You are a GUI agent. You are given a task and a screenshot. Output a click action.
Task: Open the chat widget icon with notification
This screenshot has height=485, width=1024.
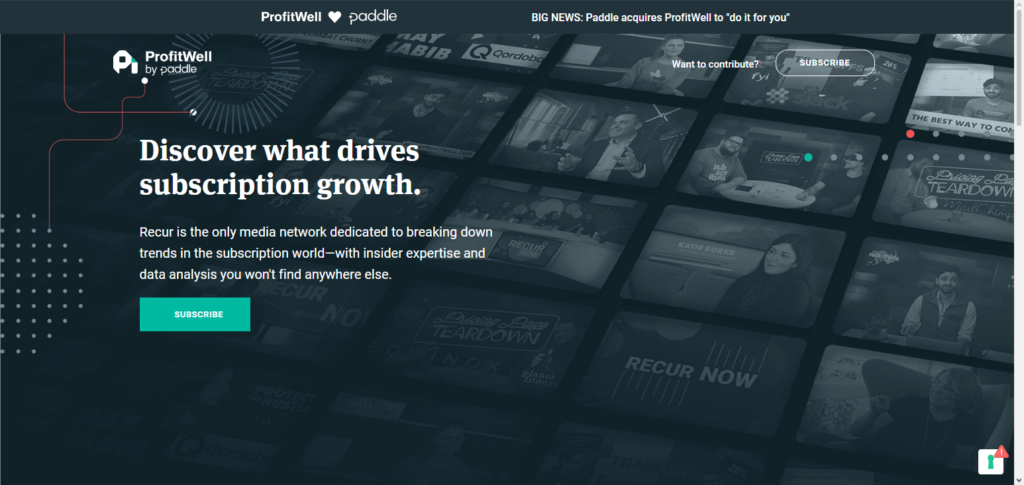pos(990,460)
